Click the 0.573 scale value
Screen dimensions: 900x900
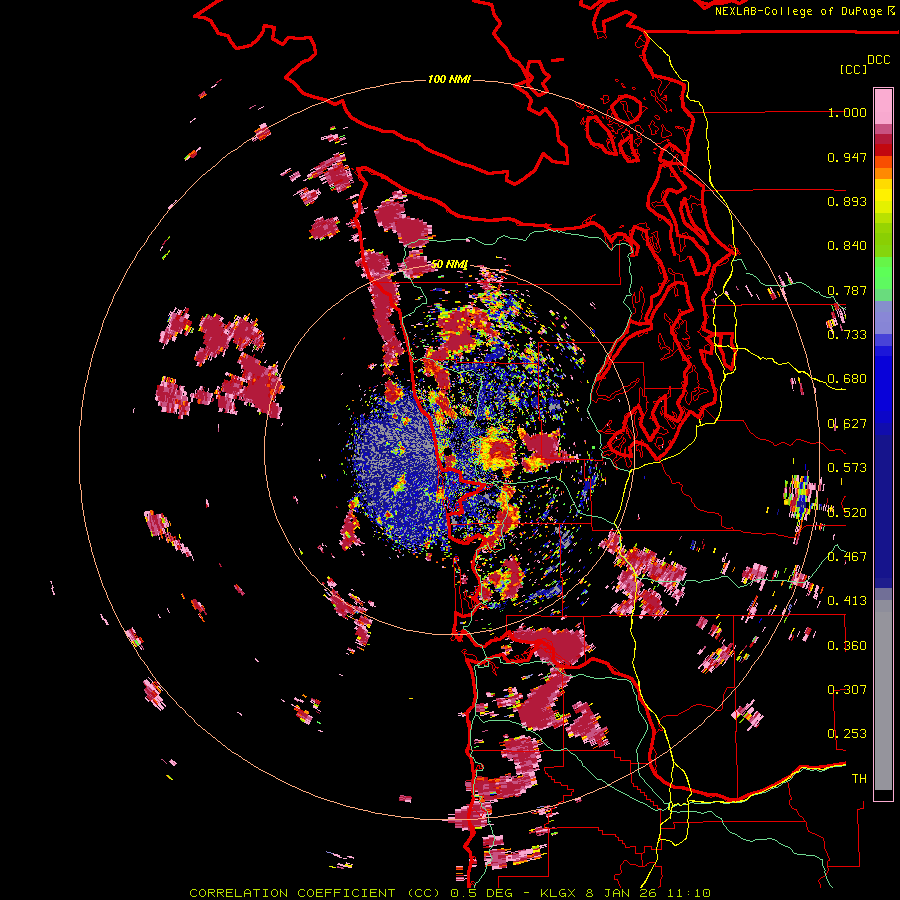click(x=847, y=468)
